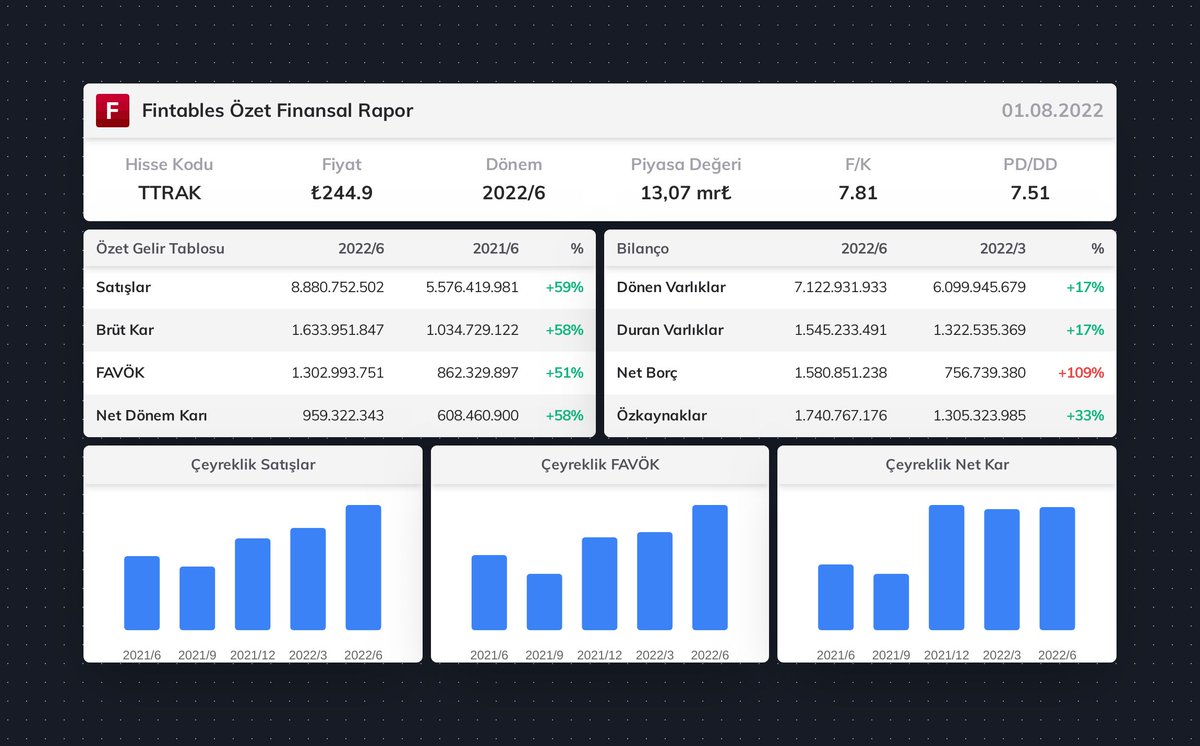Viewport: 1200px width, 746px height.
Task: Click Özkaynaklar value 1.305.323.985
Action: pos(979,415)
